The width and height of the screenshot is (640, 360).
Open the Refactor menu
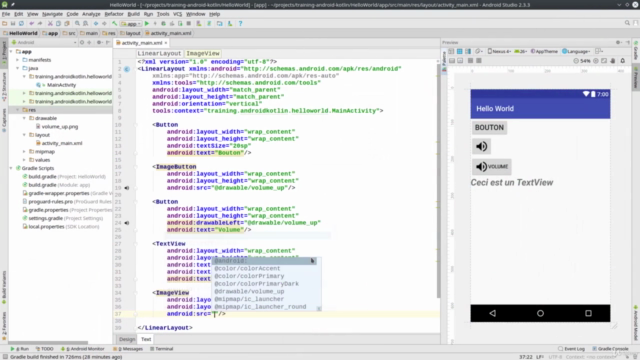click(x=114, y=14)
